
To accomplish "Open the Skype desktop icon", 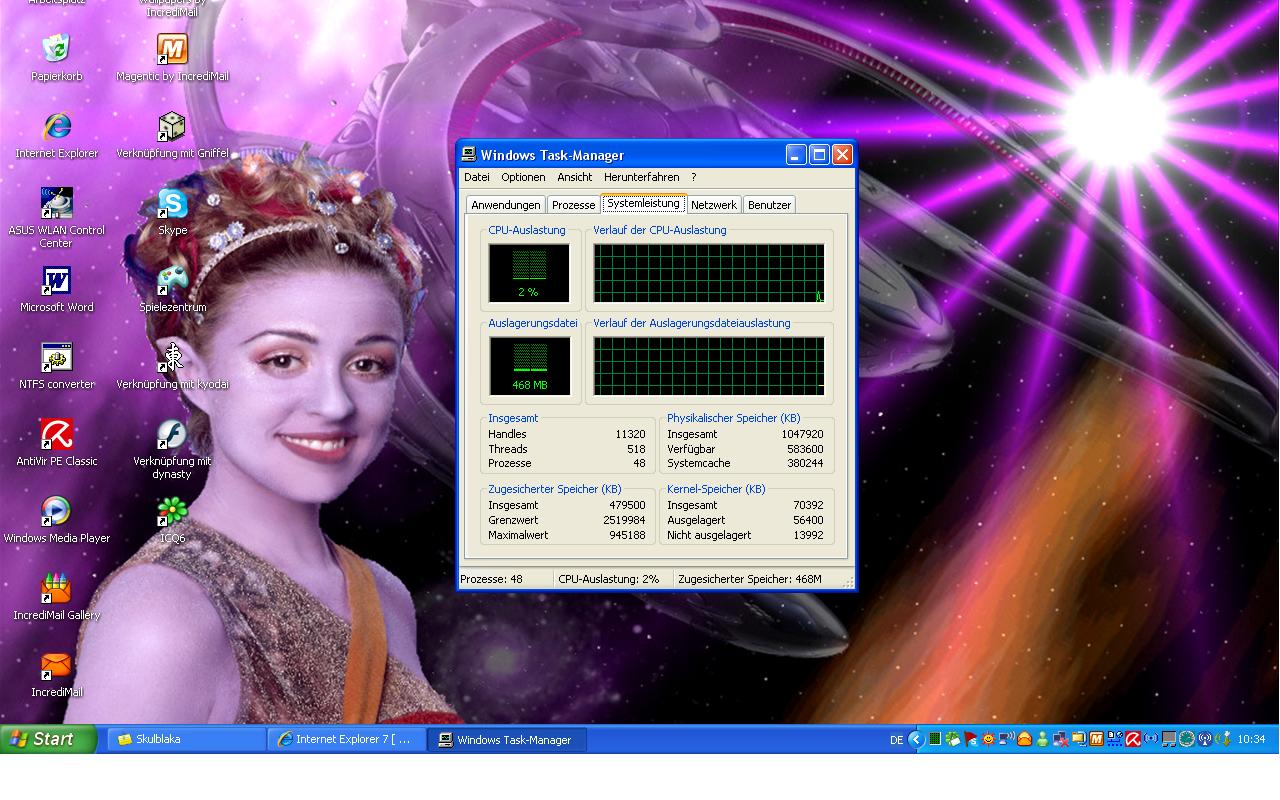I will click(x=172, y=205).
